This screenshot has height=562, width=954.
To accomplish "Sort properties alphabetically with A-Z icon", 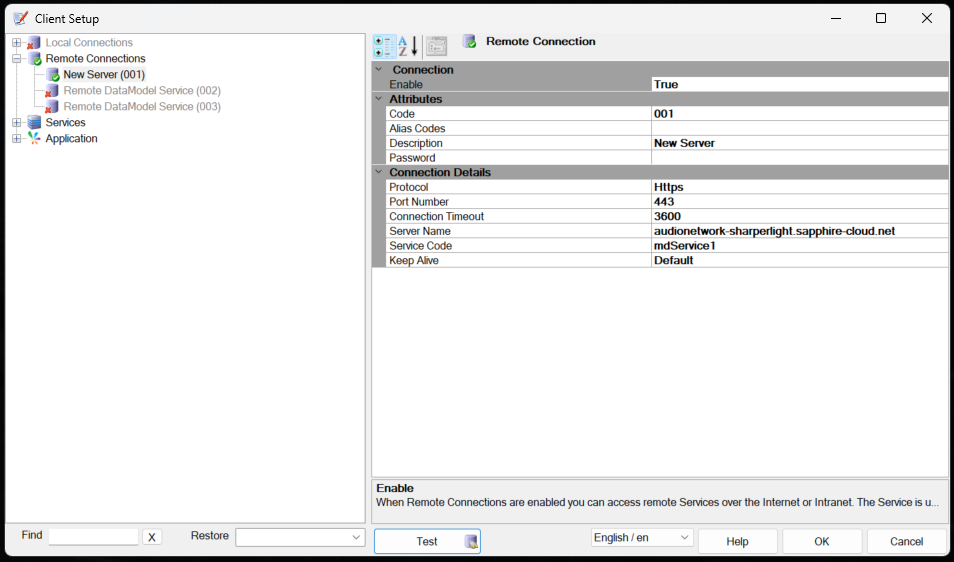I will [407, 46].
